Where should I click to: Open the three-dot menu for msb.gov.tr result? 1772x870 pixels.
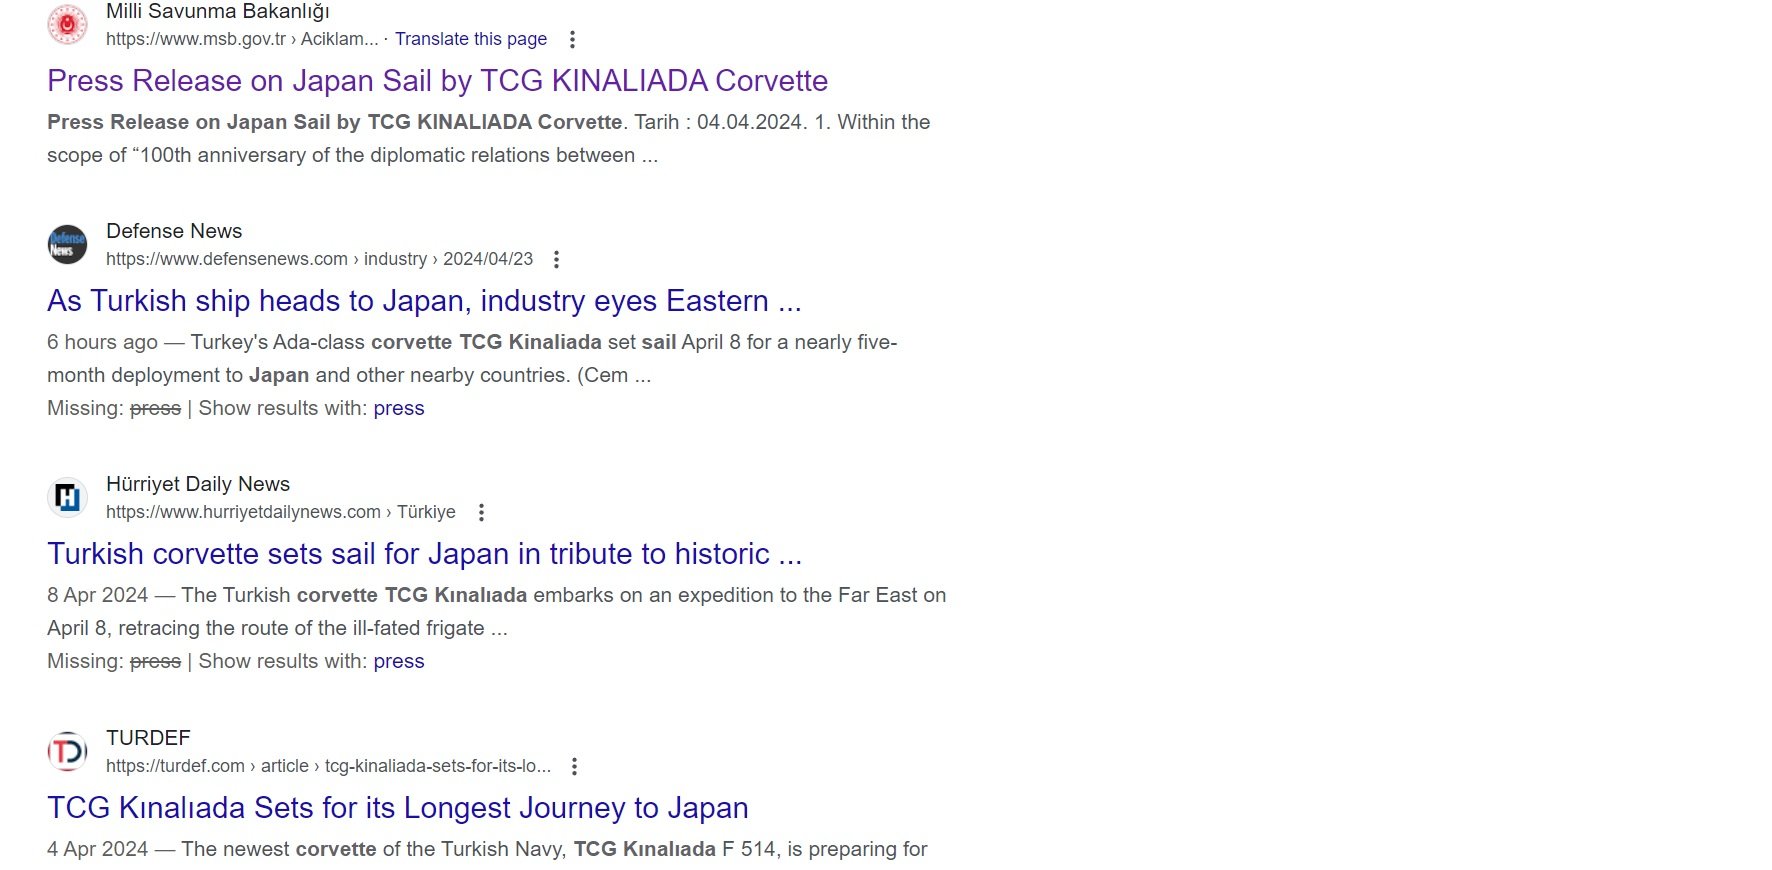pyautogui.click(x=572, y=39)
